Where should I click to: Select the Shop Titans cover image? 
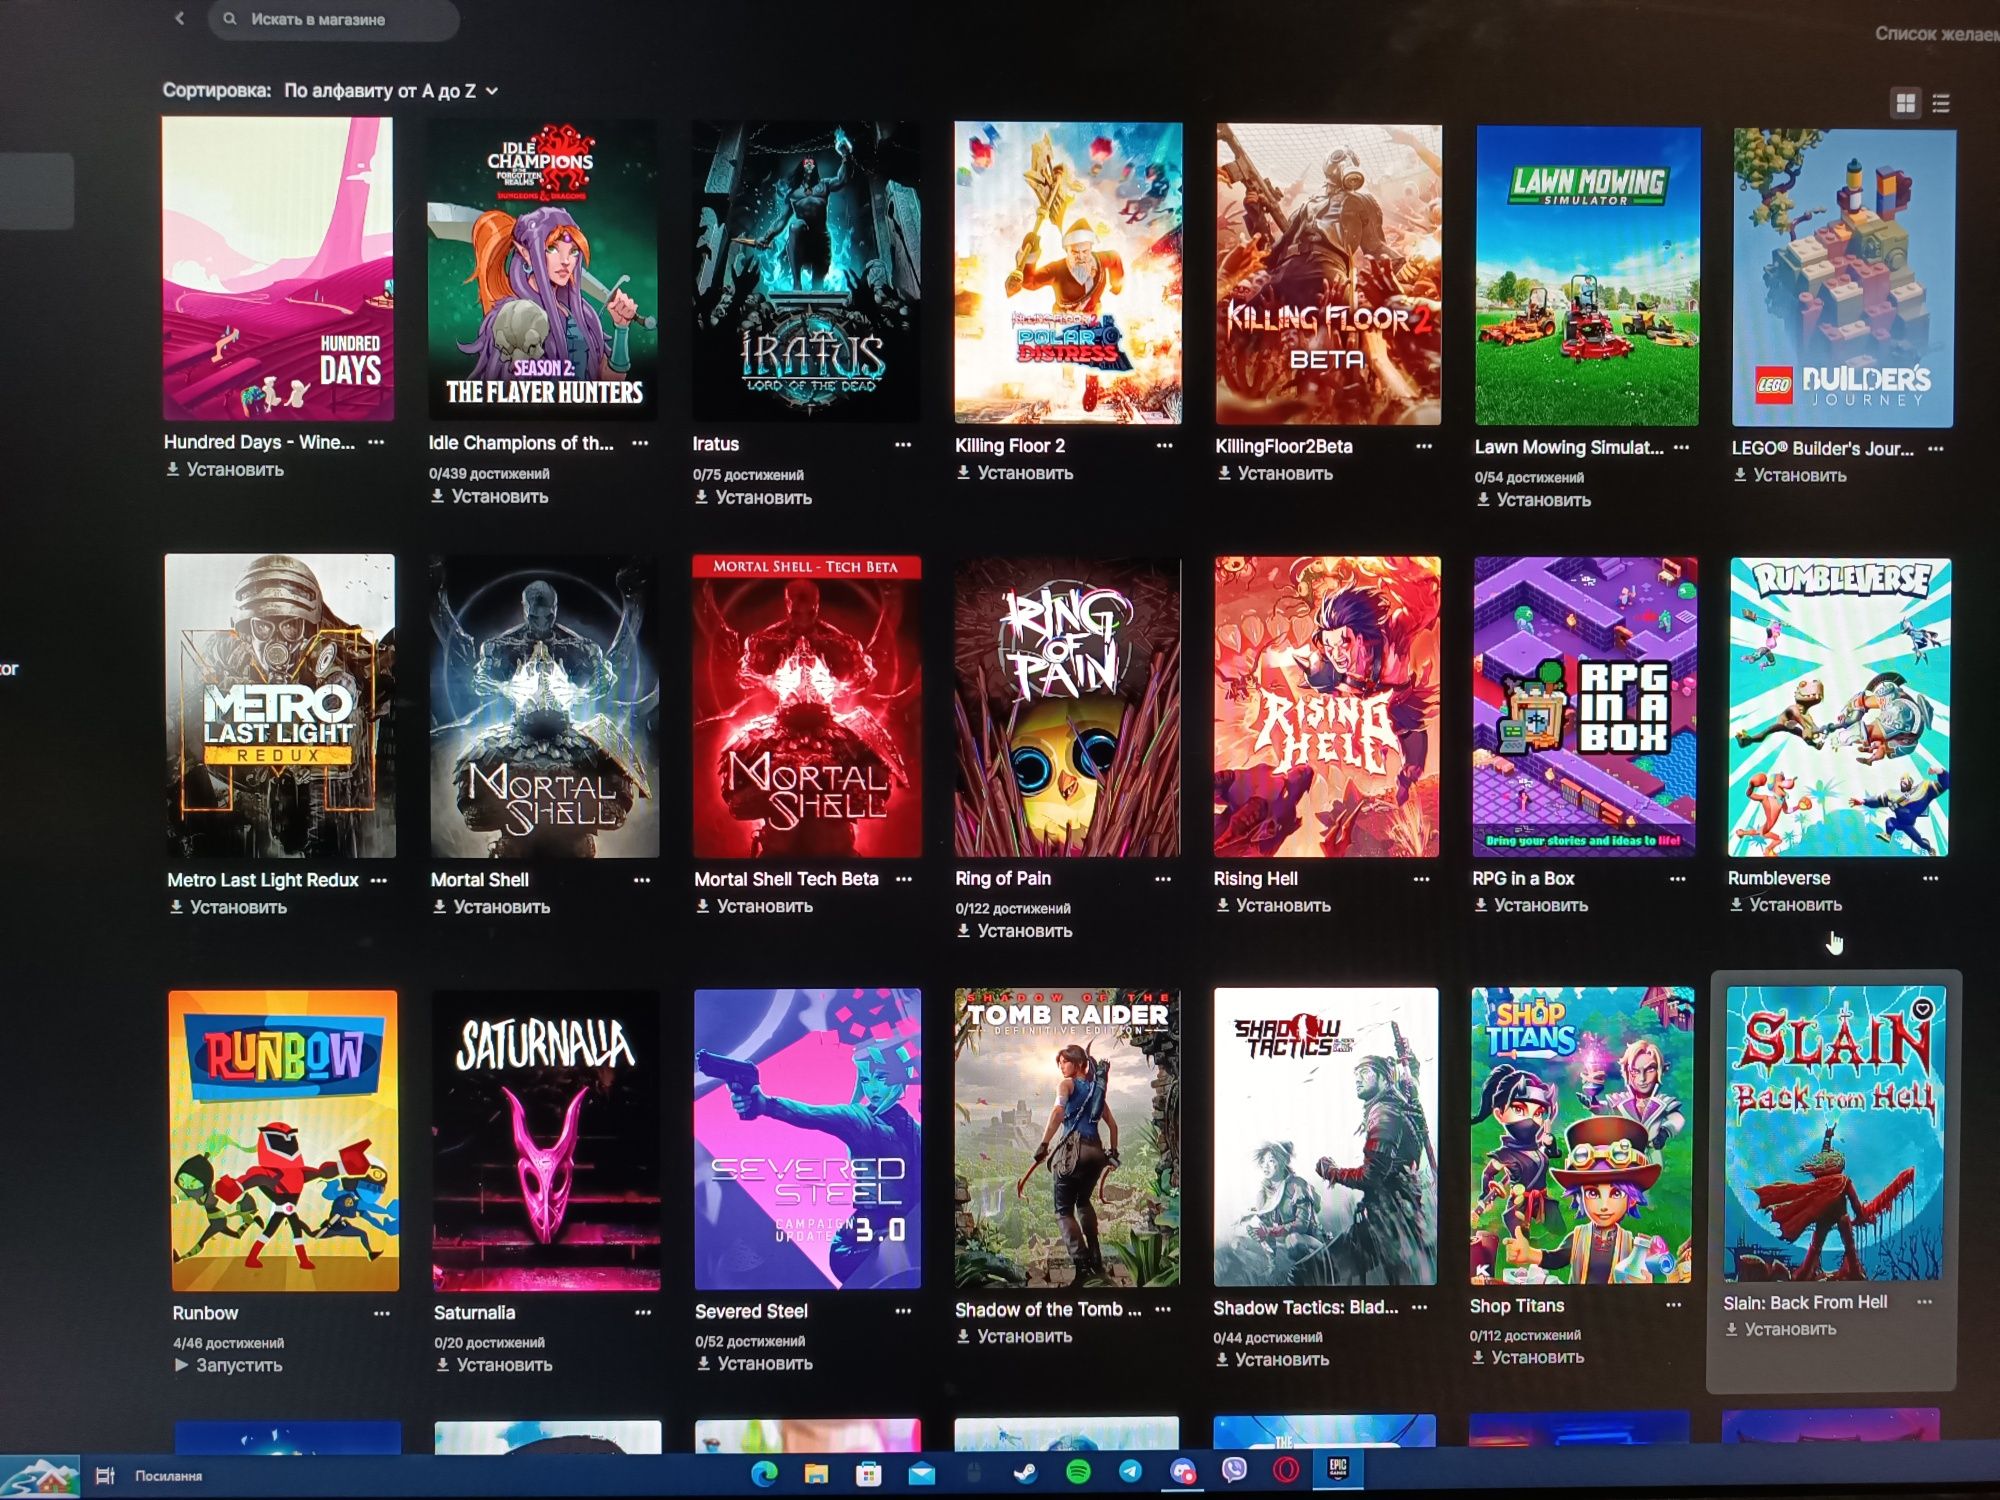(1582, 1135)
